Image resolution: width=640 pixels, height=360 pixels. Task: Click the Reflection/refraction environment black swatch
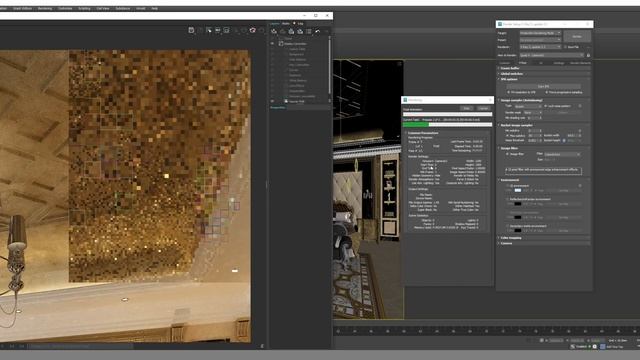[x=518, y=204]
